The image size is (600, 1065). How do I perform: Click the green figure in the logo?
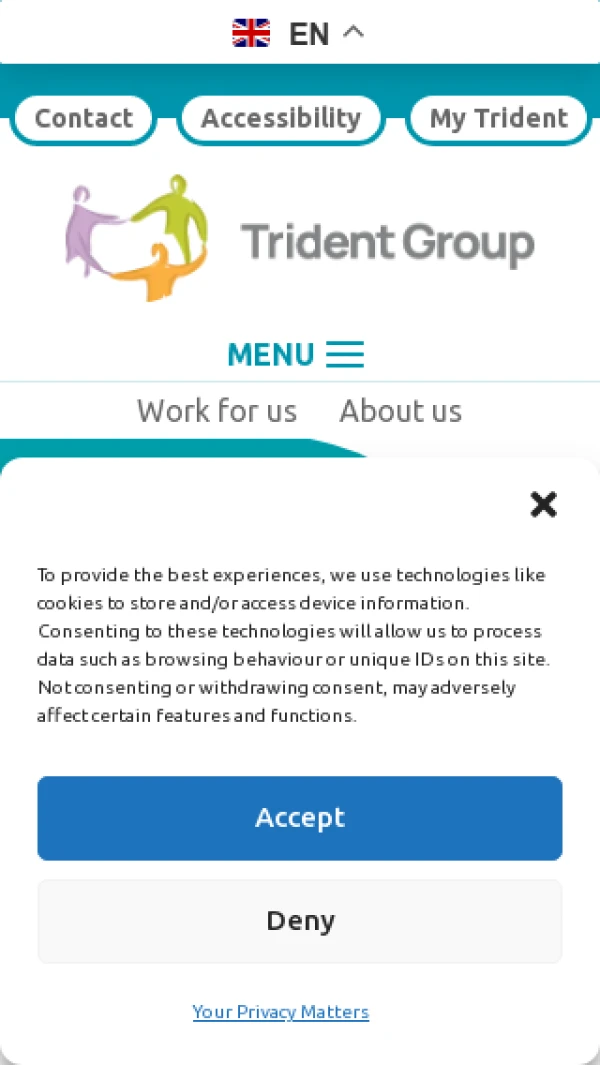174,215
